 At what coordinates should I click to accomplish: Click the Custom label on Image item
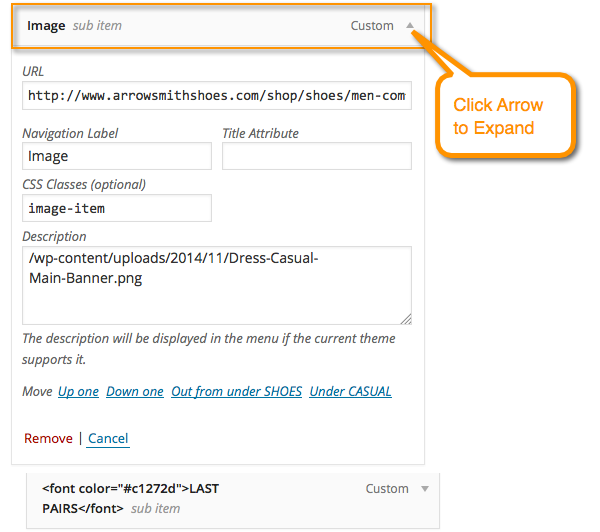click(372, 26)
